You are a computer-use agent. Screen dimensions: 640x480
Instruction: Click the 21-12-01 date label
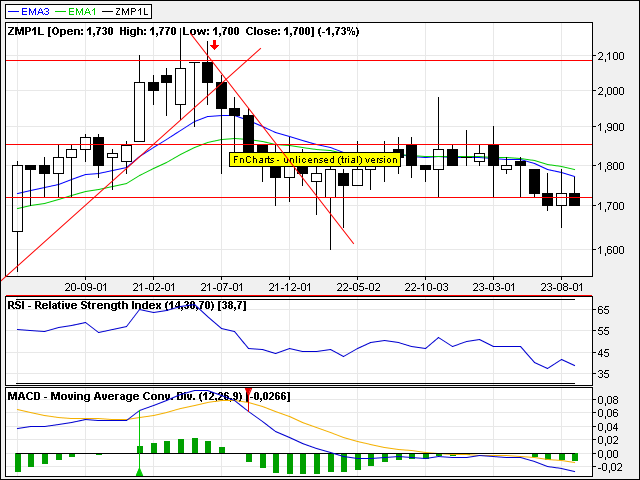[x=290, y=287]
